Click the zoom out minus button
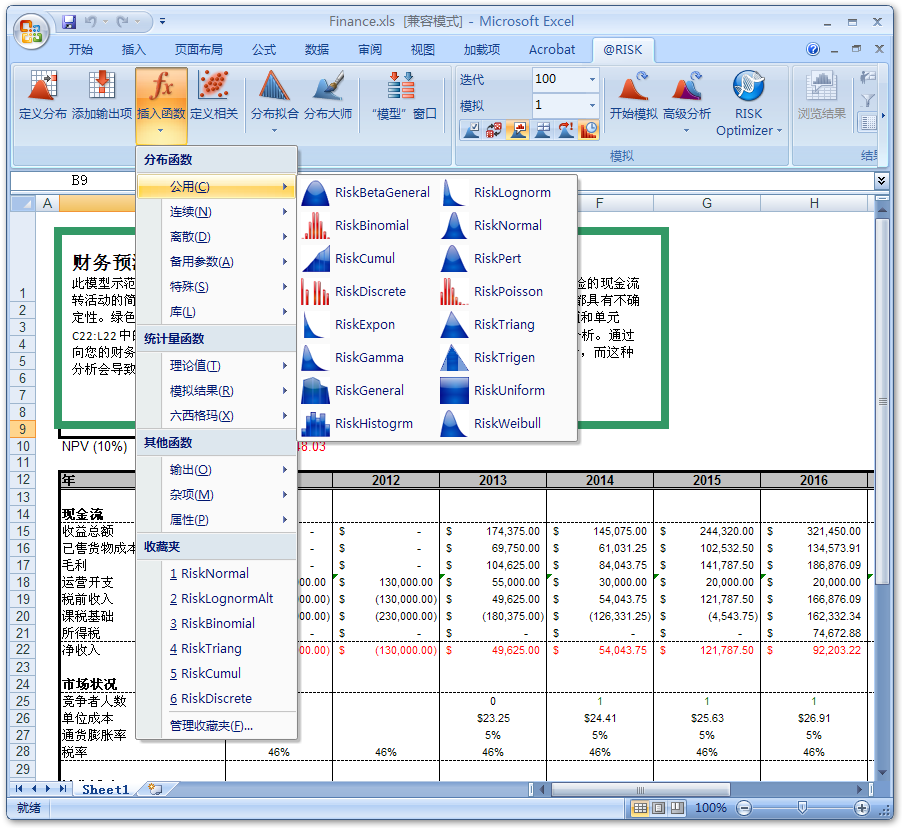 click(x=744, y=808)
